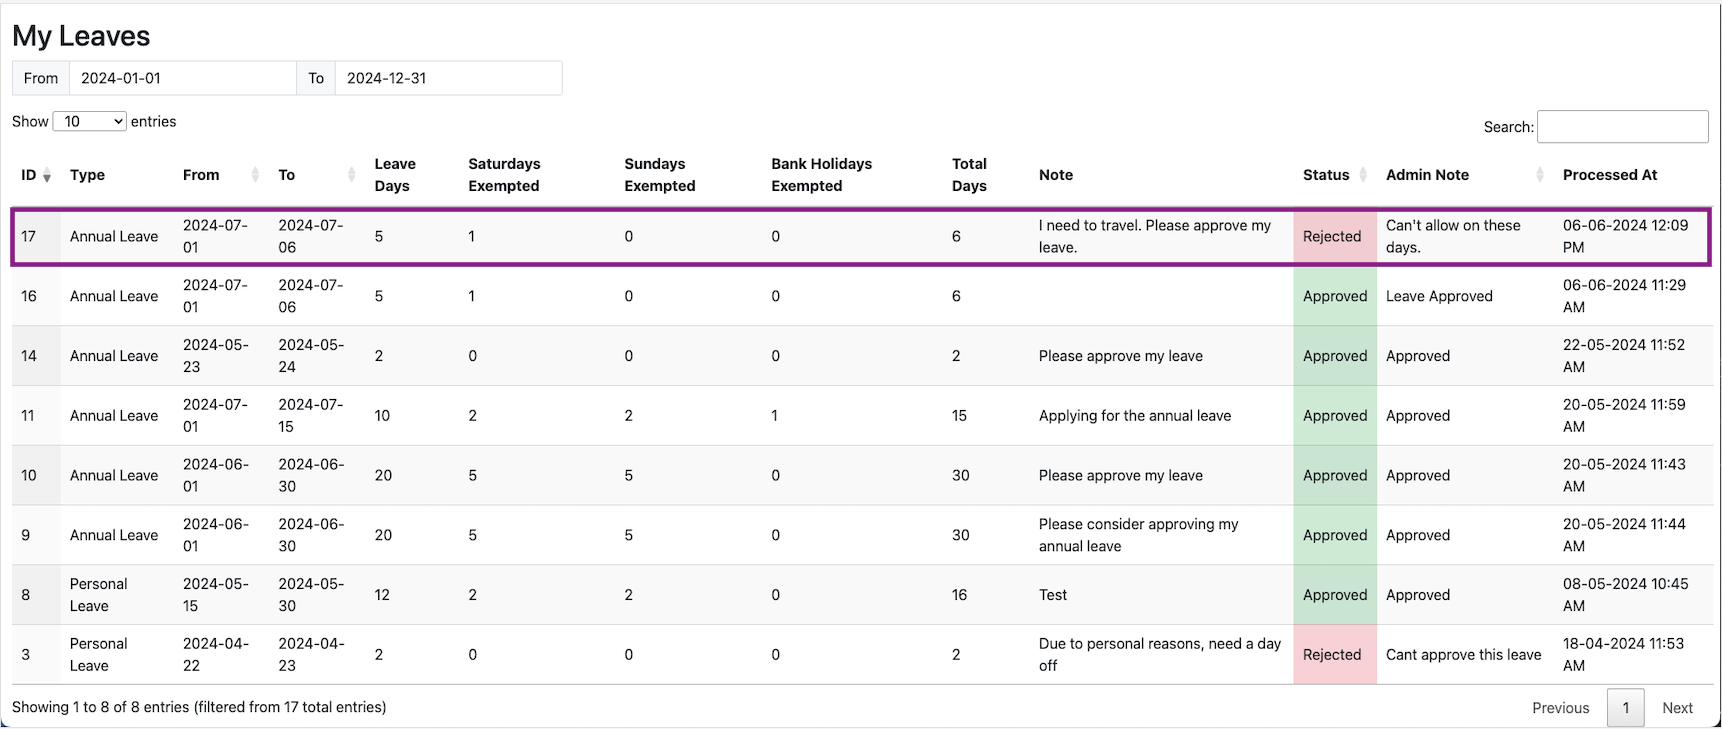Viewport: 1722px width, 729px height.
Task: Click the Processed At column header
Action: (x=1609, y=175)
